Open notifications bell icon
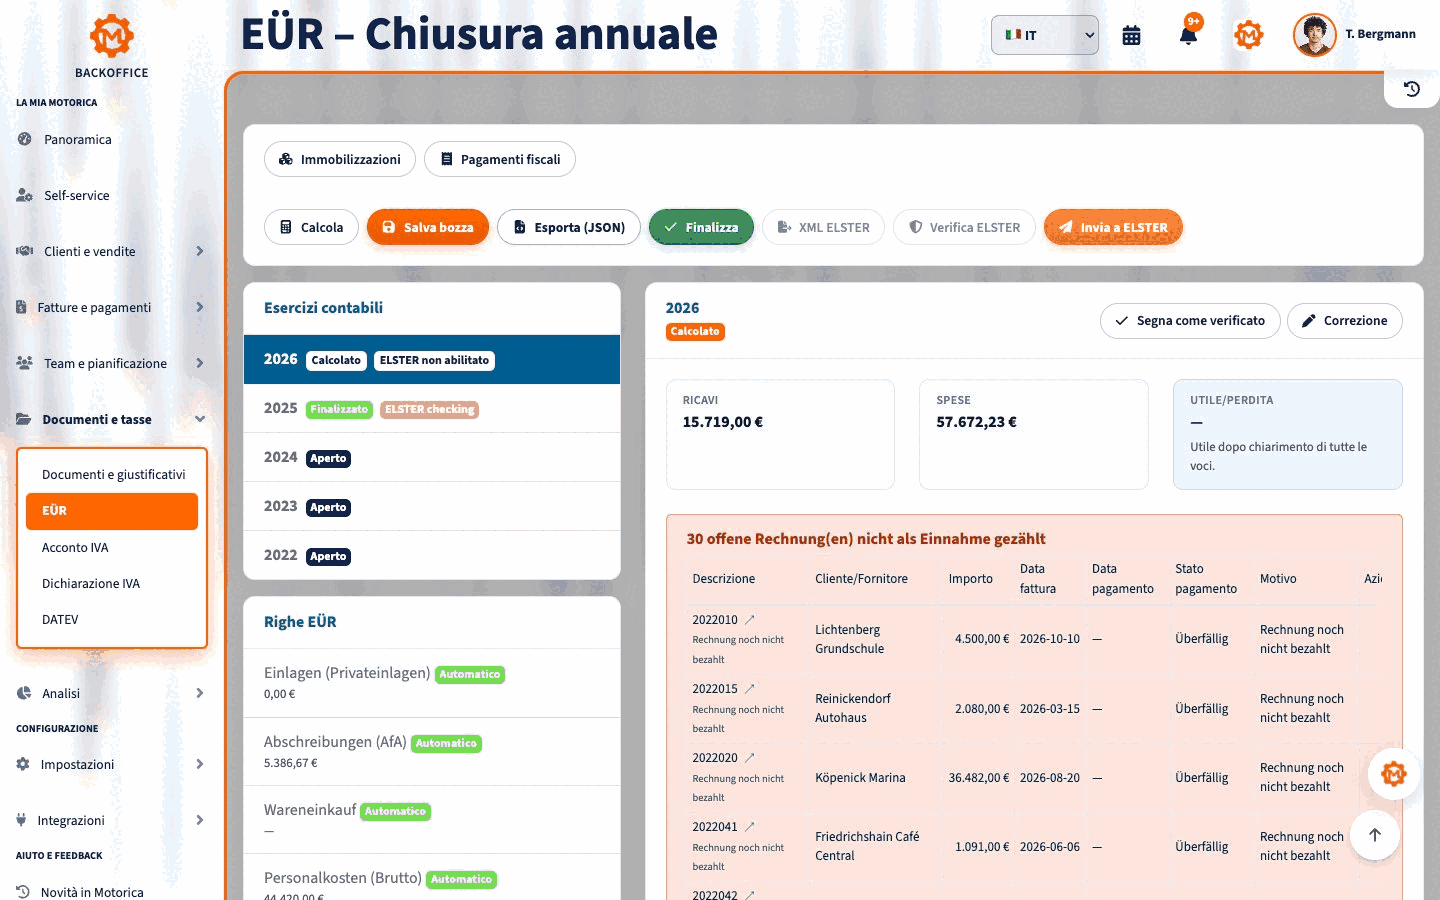Screen dimensions: 1440x900 click(1188, 35)
